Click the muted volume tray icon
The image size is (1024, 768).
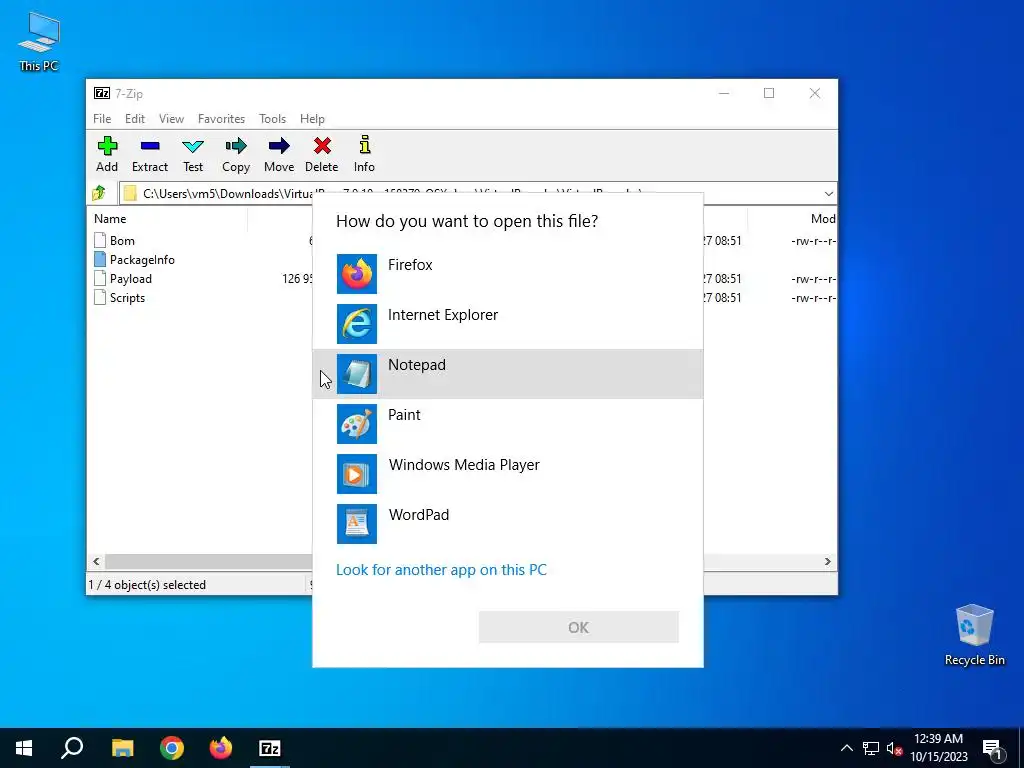[894, 748]
